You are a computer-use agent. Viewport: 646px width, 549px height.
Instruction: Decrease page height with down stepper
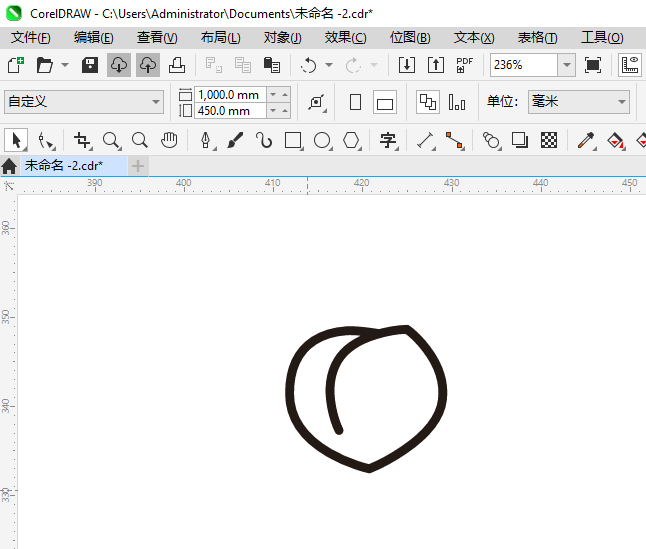coord(273,111)
